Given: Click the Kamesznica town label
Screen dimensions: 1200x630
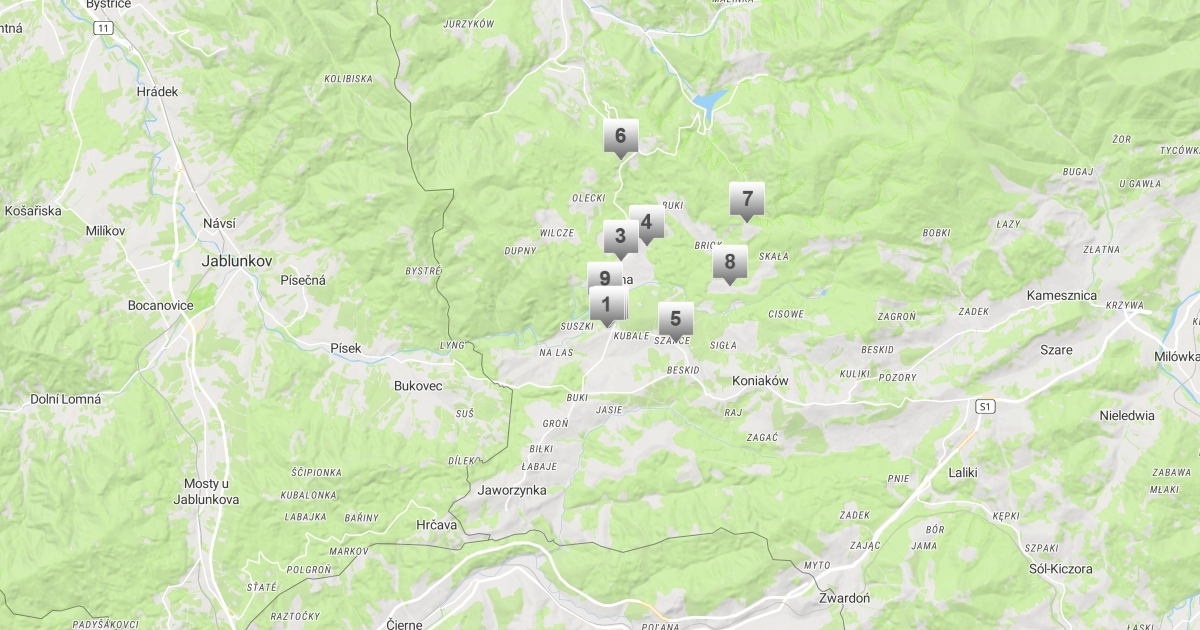Looking at the screenshot, I should point(1062,296).
